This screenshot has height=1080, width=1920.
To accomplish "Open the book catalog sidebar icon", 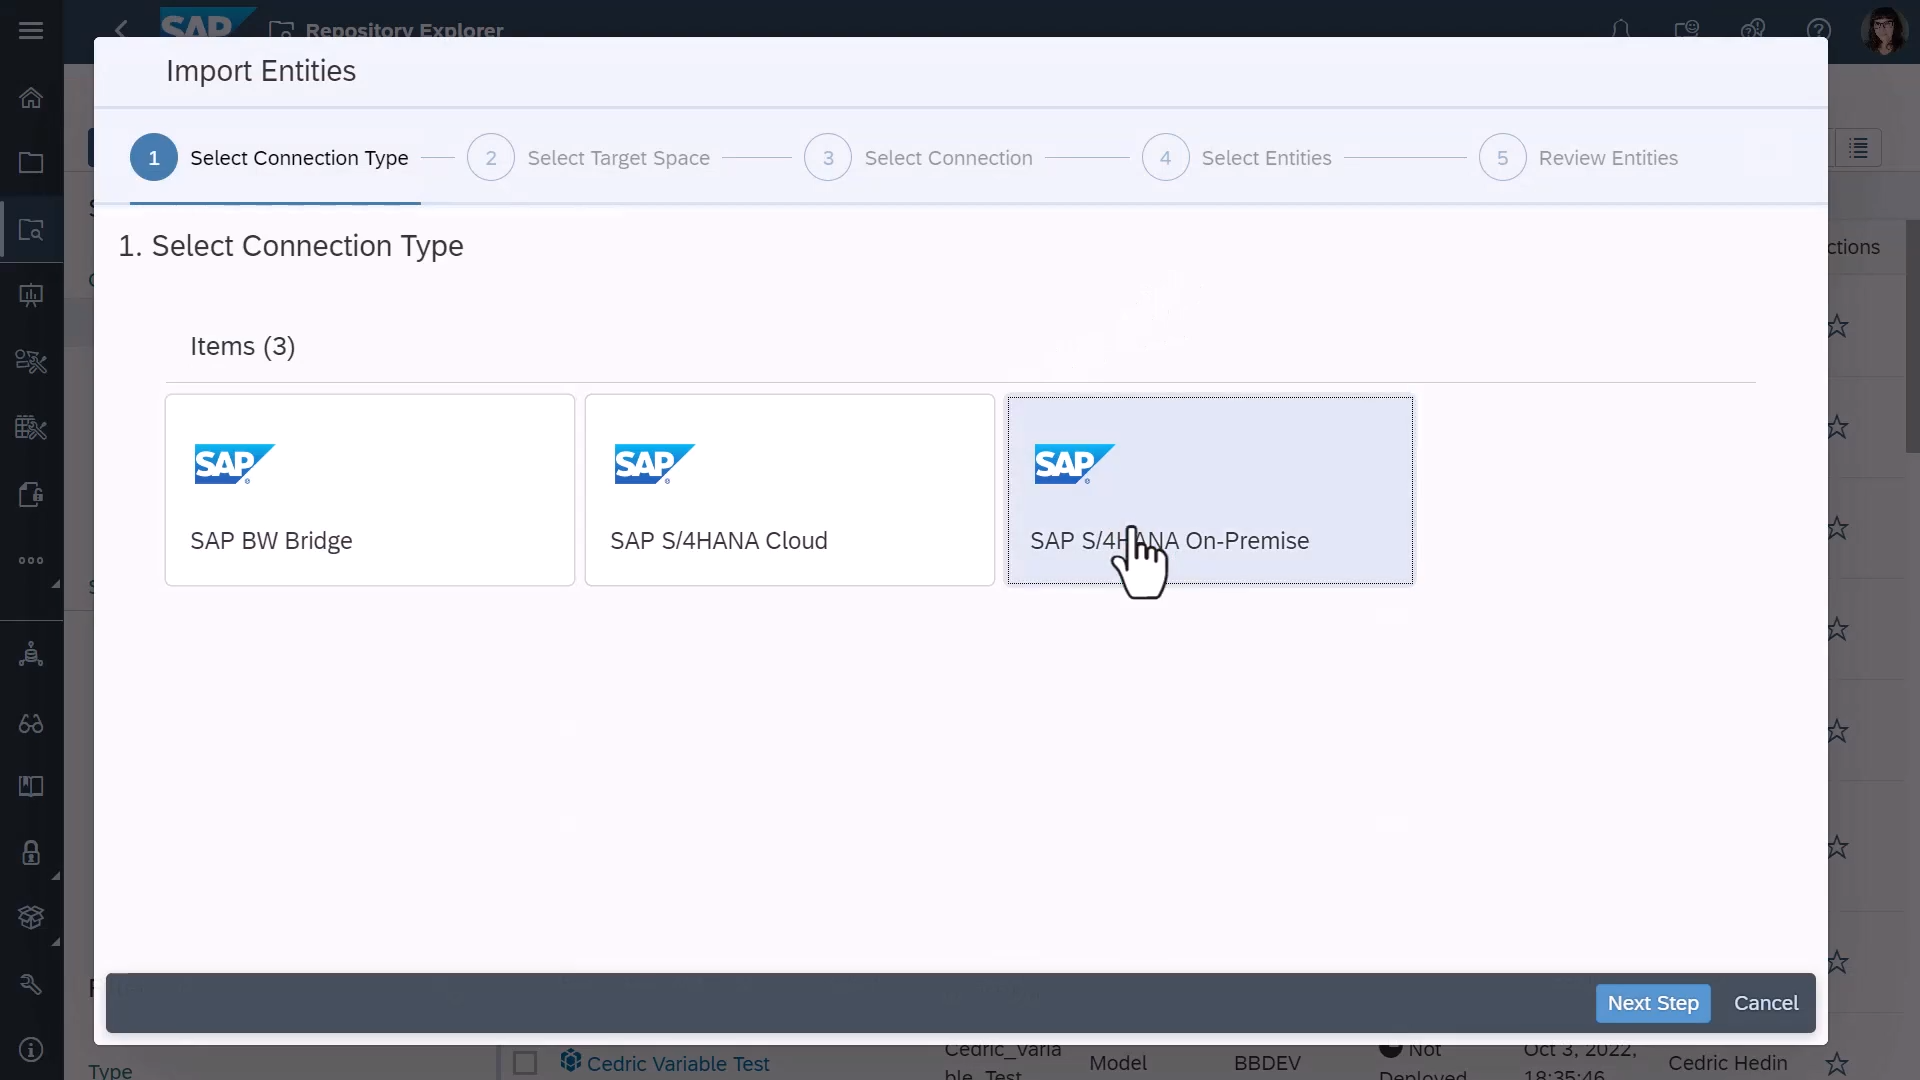I will [x=31, y=787].
